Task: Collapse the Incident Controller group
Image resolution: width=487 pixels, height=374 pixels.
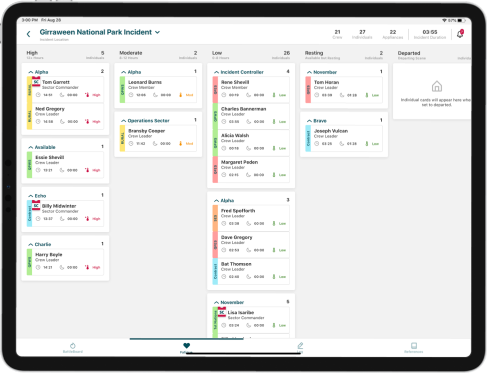Action: [216, 72]
